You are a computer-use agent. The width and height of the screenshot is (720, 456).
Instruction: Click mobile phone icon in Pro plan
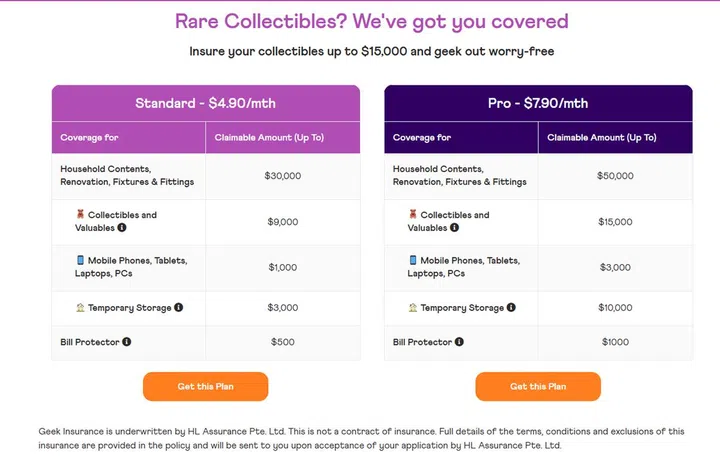tap(413, 260)
